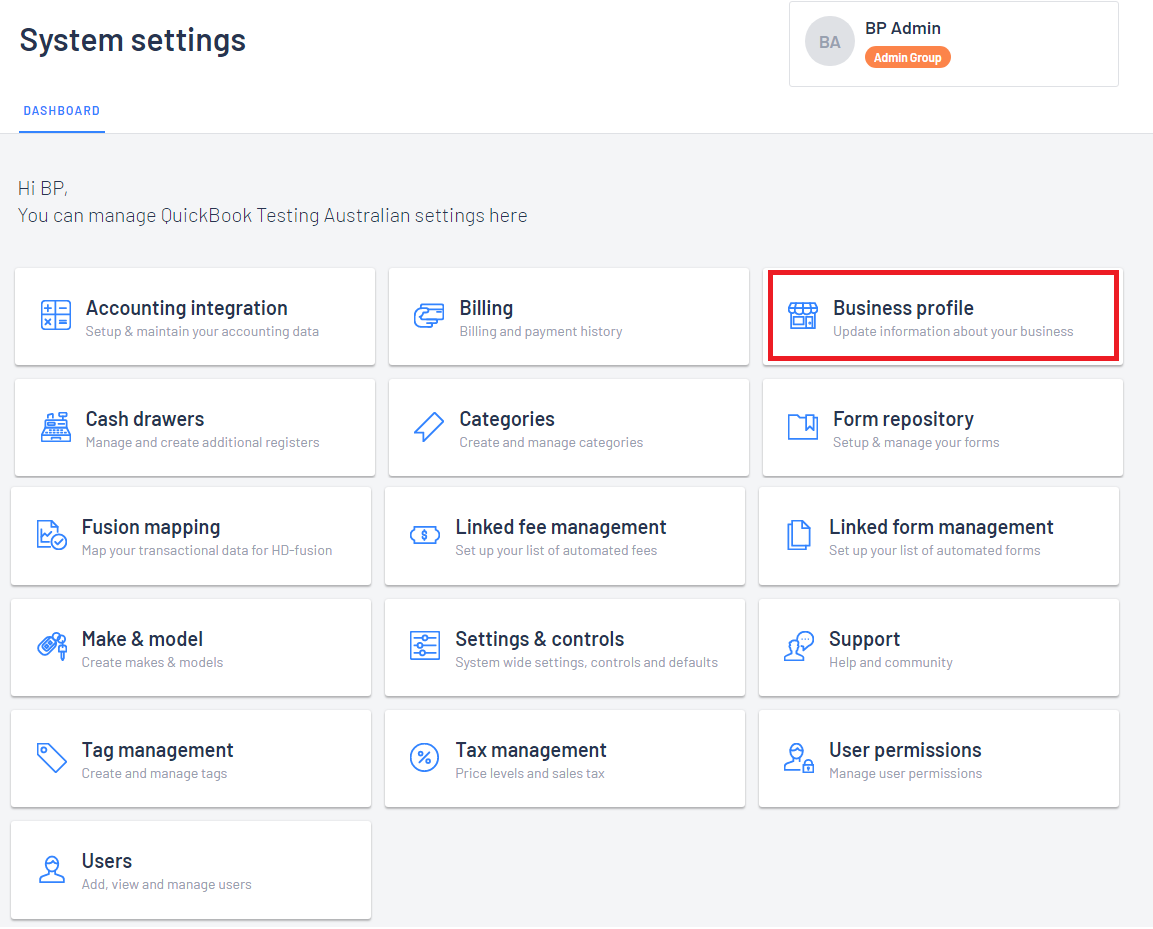Click the Linked fee management money icon

point(425,535)
